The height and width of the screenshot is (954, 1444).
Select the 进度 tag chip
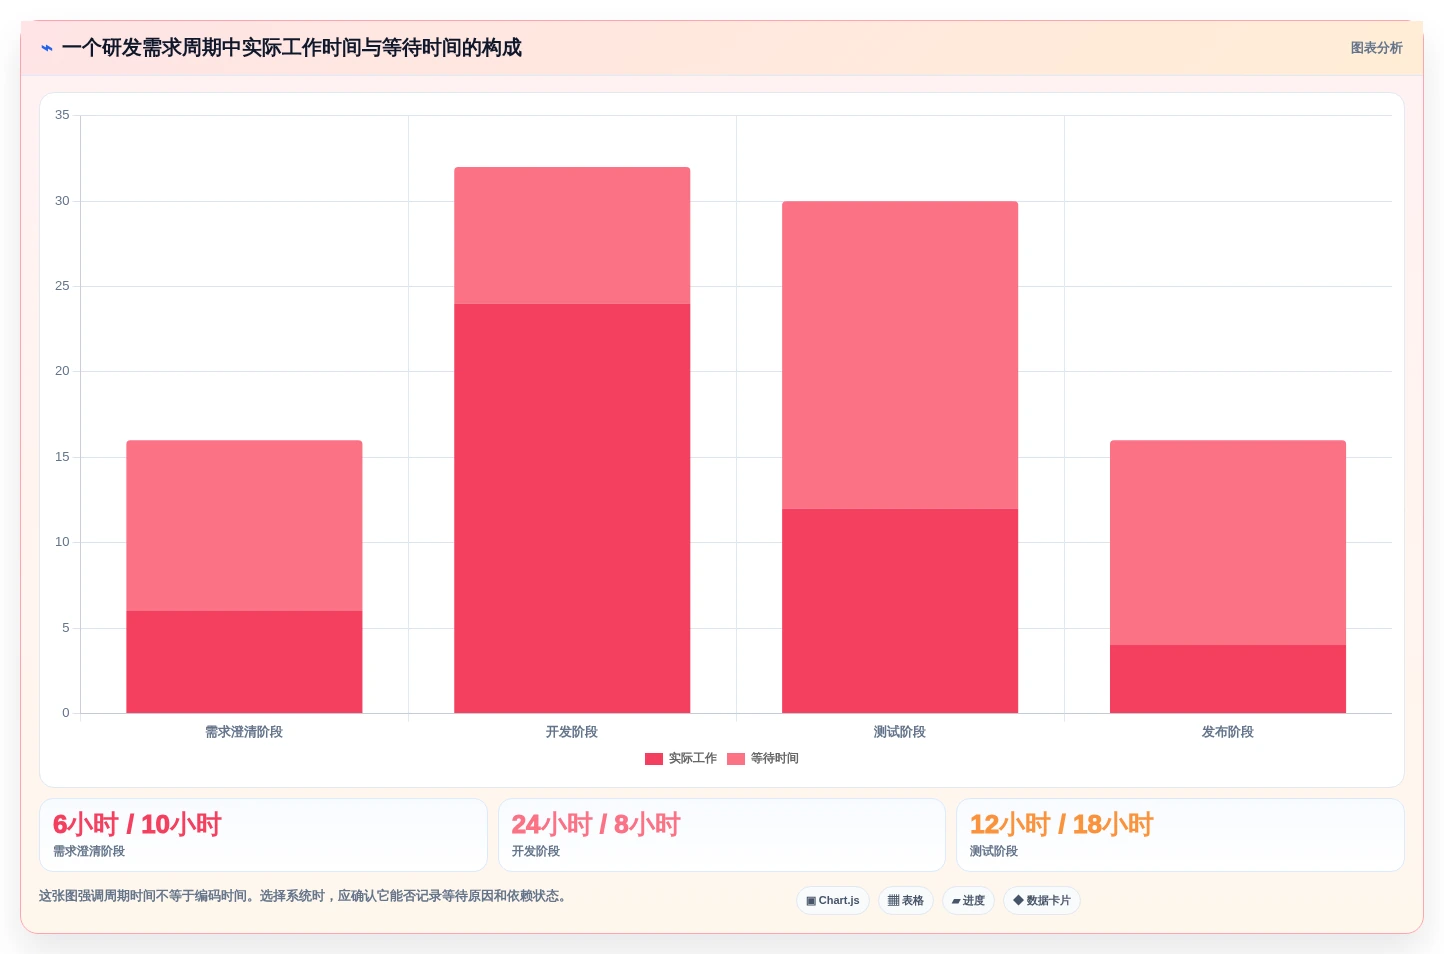(x=968, y=900)
